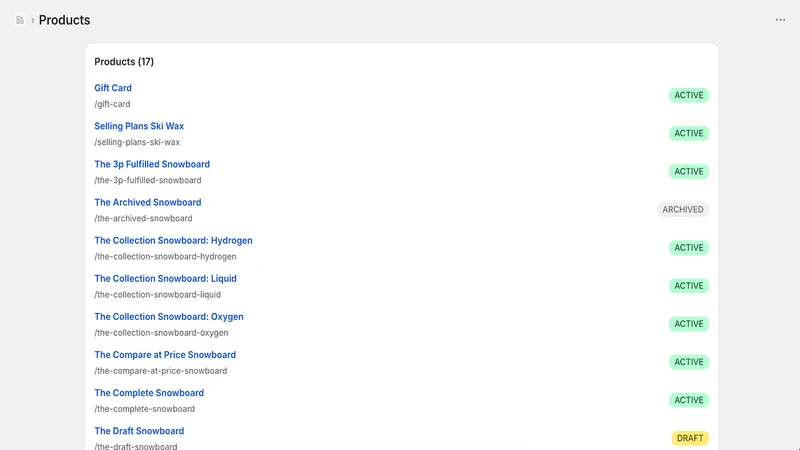This screenshot has height=450, width=800.
Task: Open the Gift Card product link
Action: pyautogui.click(x=113, y=88)
